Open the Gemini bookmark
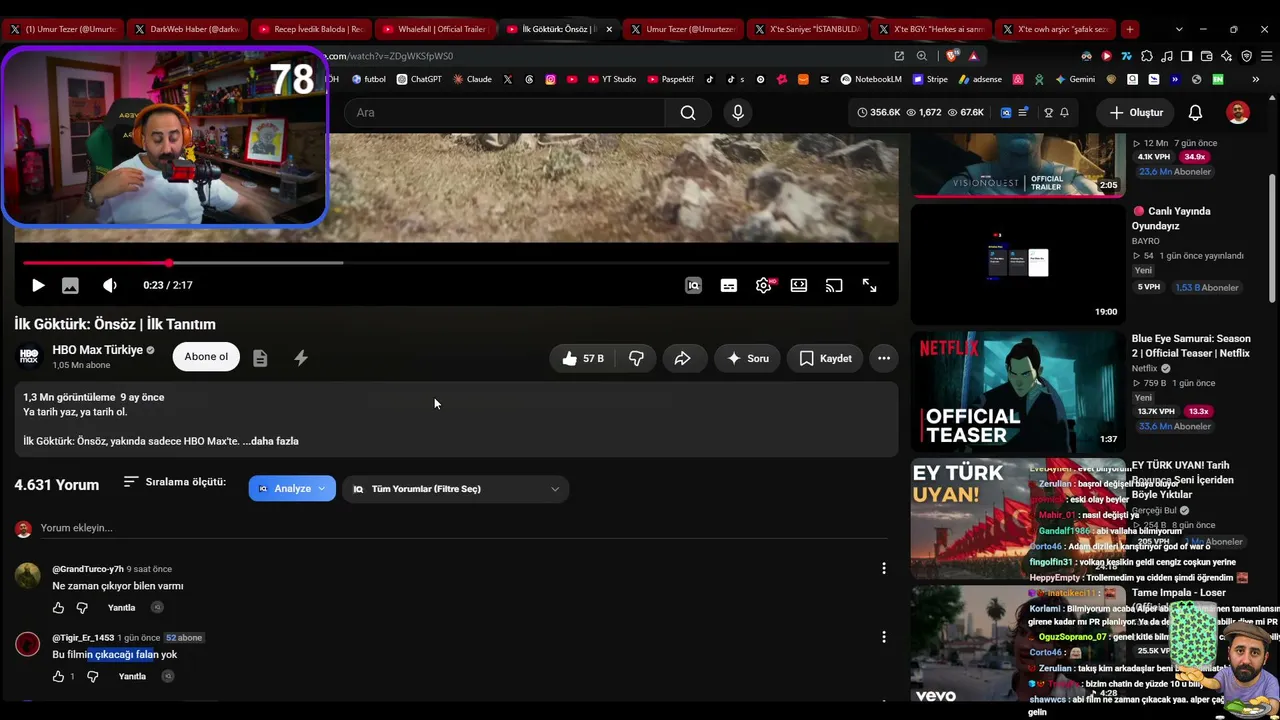Image resolution: width=1280 pixels, height=720 pixels. [x=1074, y=79]
